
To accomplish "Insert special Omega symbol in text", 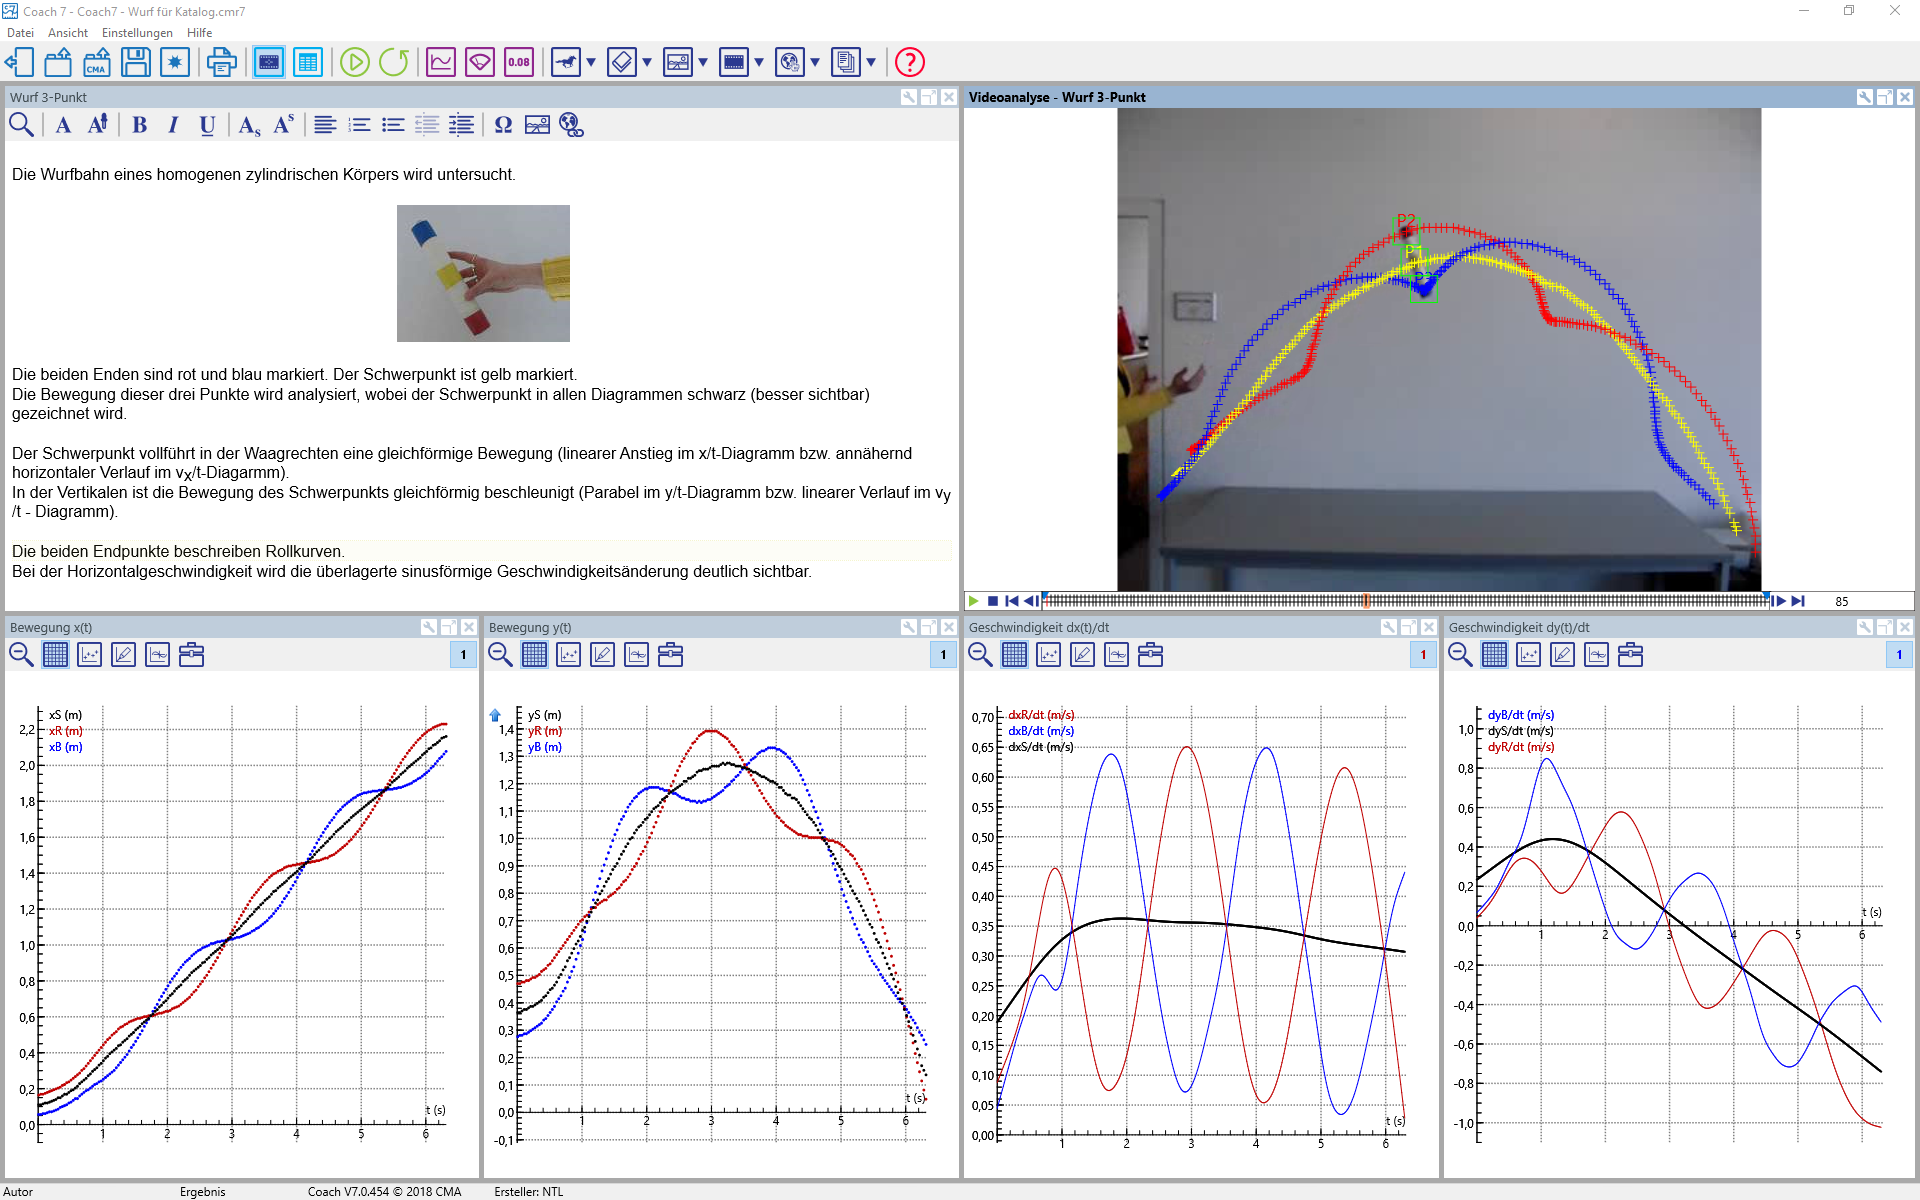I will tap(503, 125).
